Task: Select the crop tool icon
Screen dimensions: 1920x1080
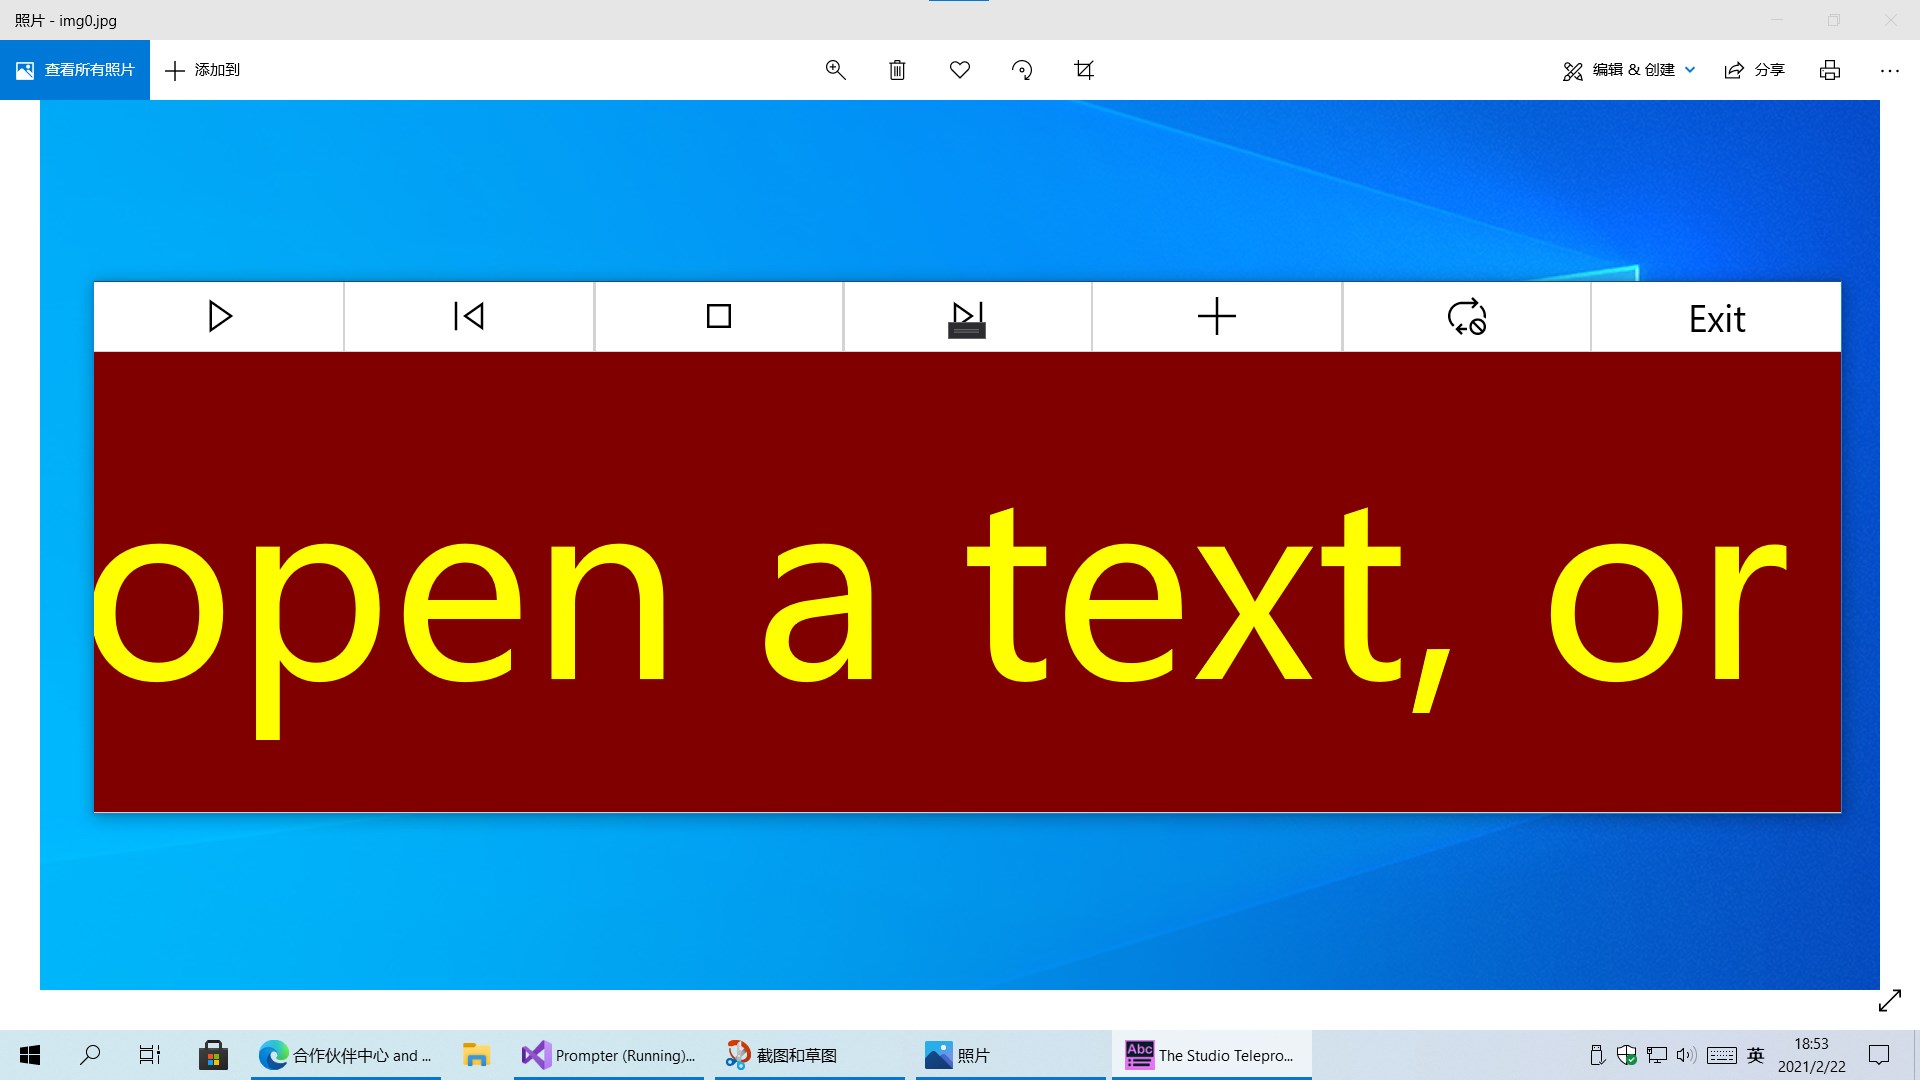Action: [1084, 70]
